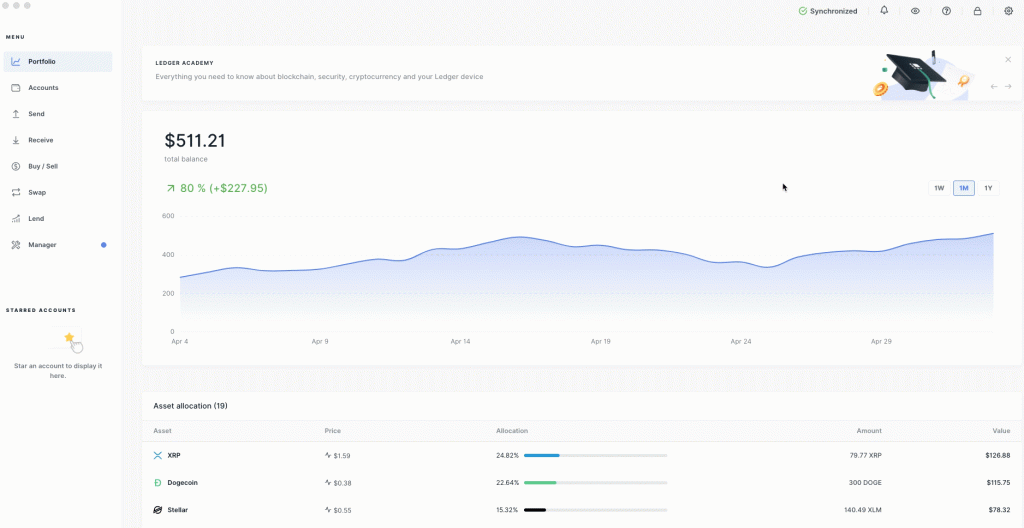Show previous banner with left arrow

pos(994,86)
